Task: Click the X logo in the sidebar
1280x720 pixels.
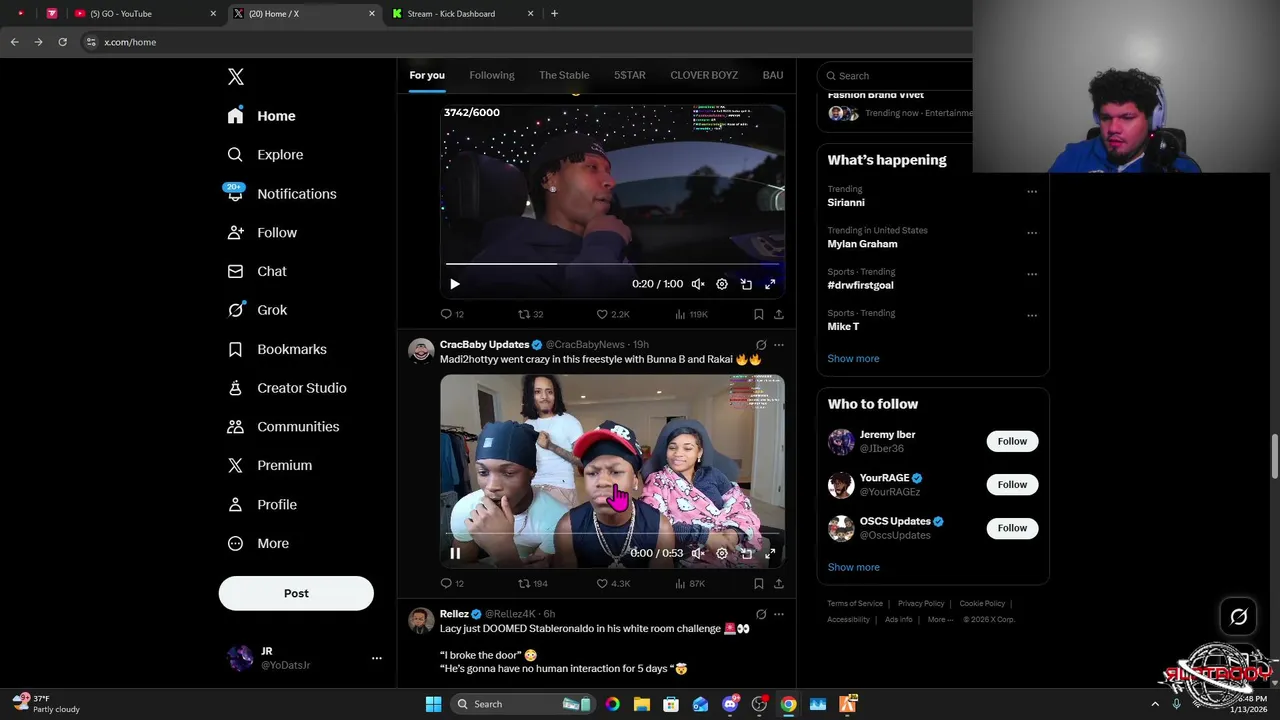Action: click(x=236, y=77)
